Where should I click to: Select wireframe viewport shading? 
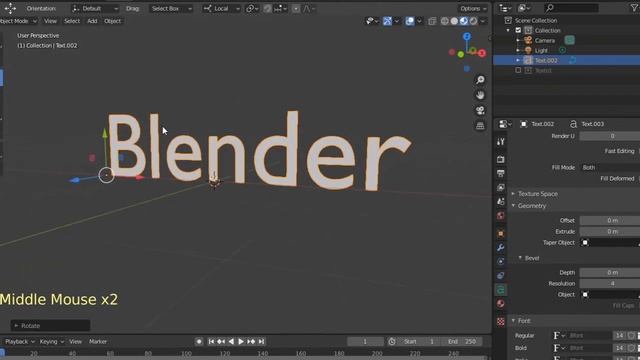[x=444, y=21]
